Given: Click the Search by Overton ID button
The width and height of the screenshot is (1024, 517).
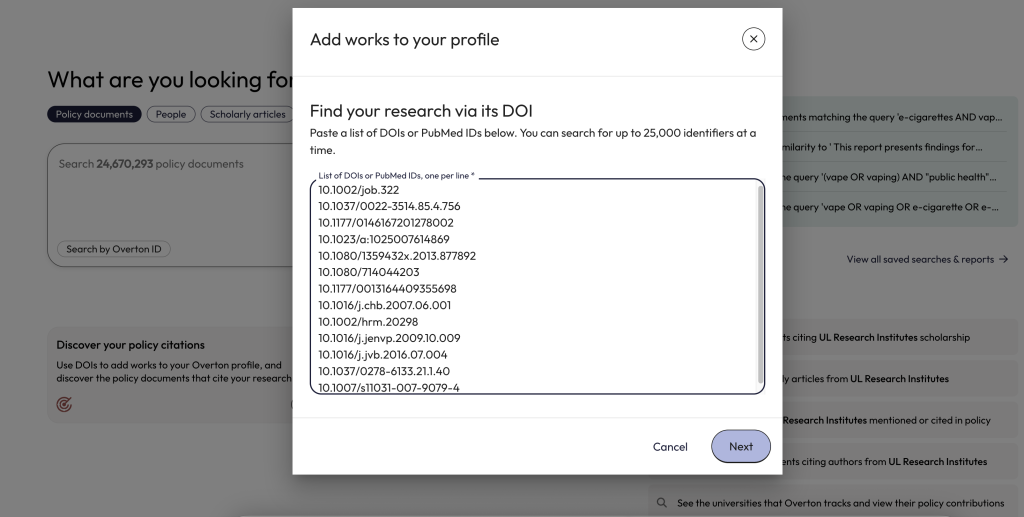Looking at the screenshot, I should click(113, 249).
